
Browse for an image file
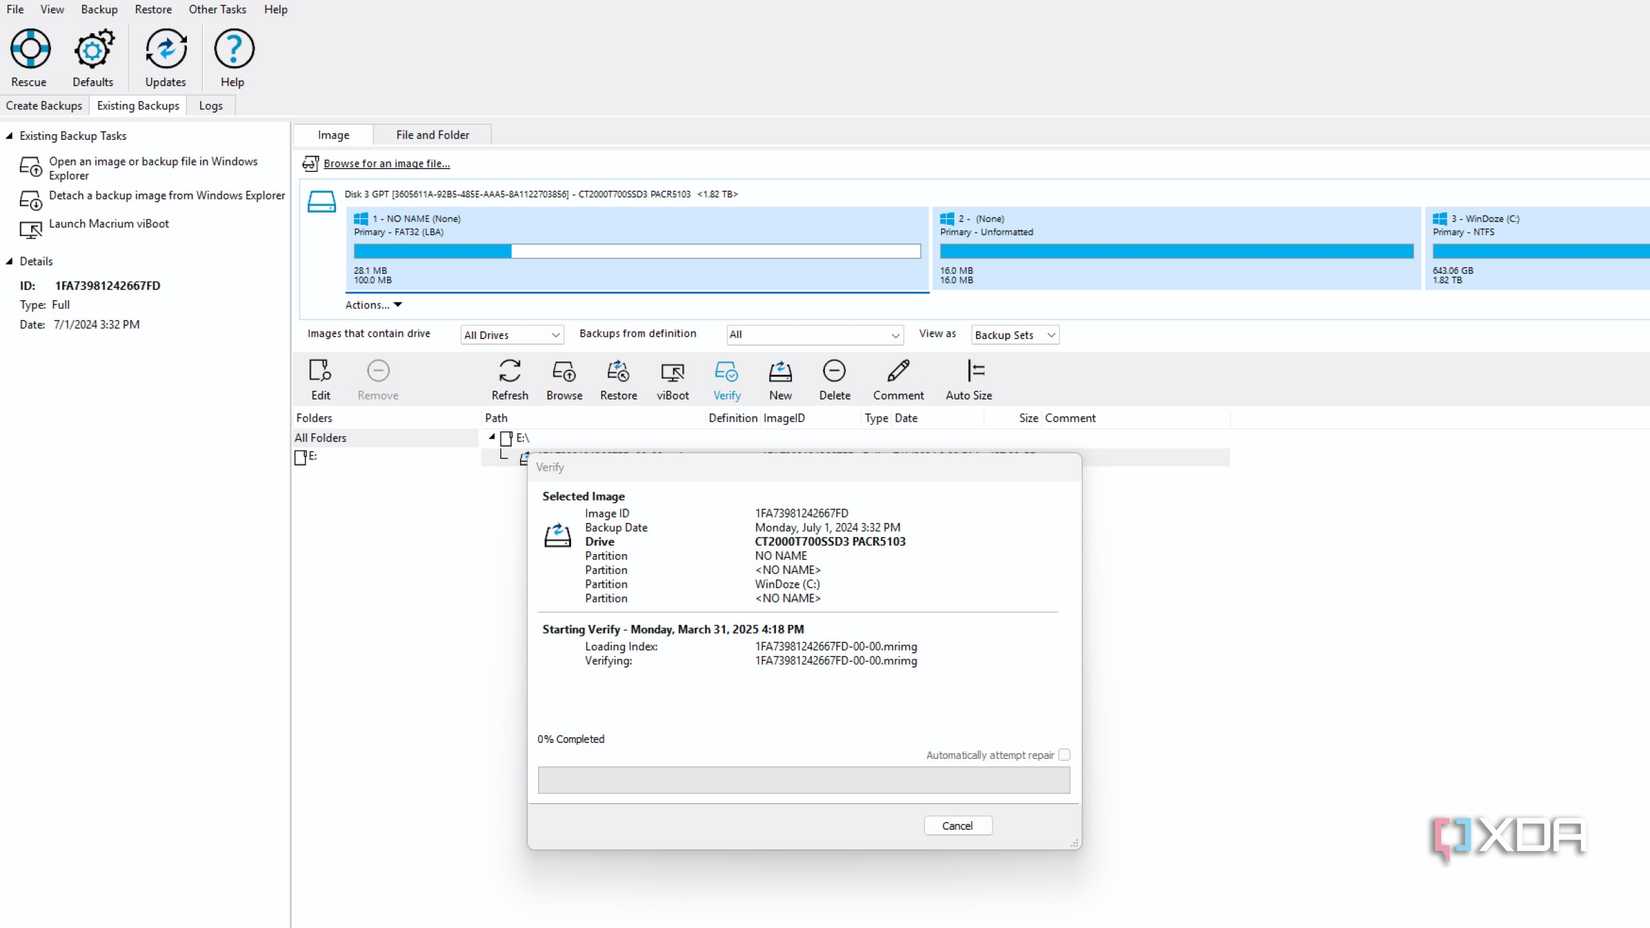tap(385, 163)
